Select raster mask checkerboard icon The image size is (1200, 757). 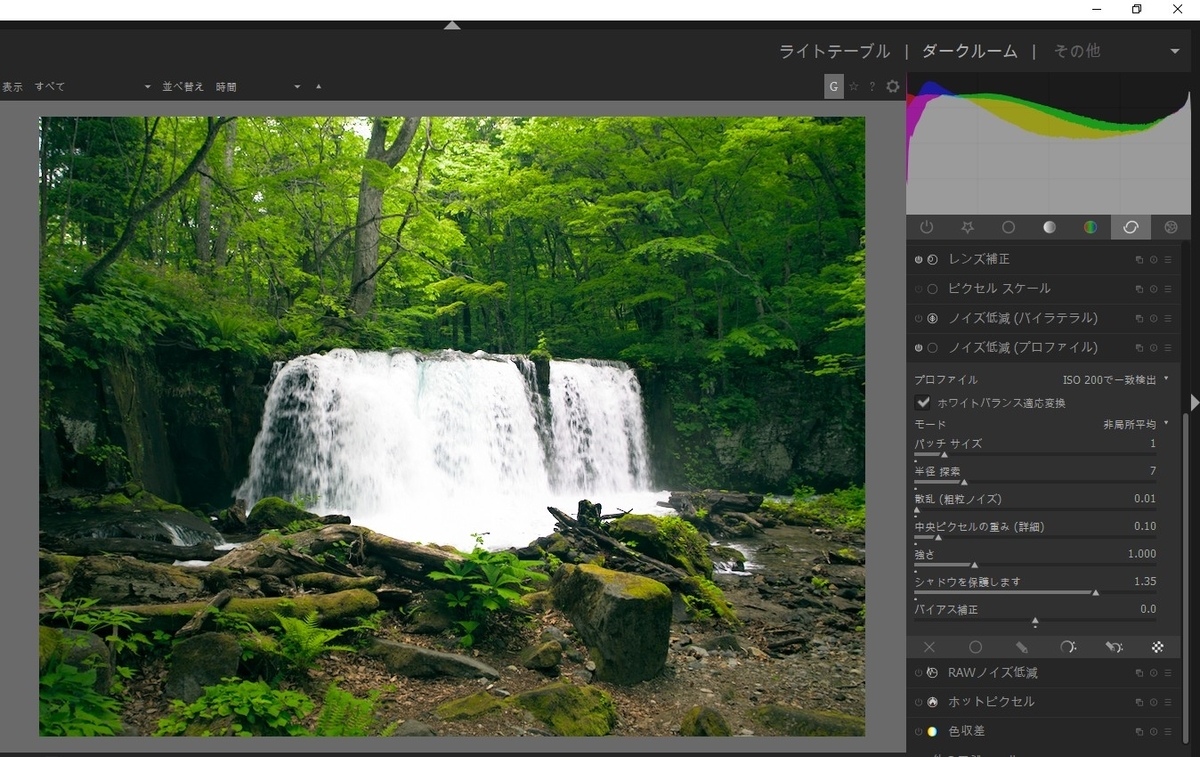1158,647
